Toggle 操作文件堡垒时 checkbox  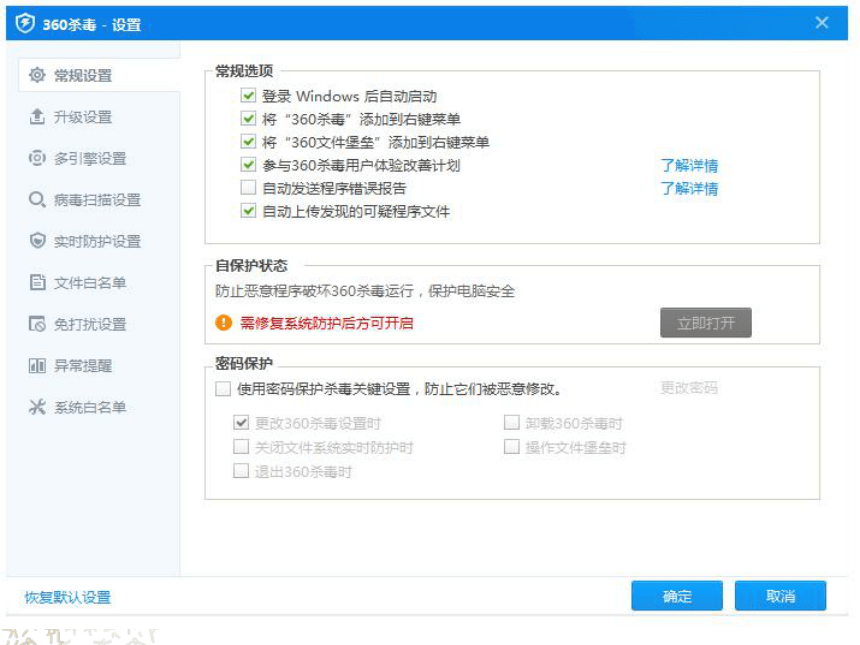tap(511, 447)
